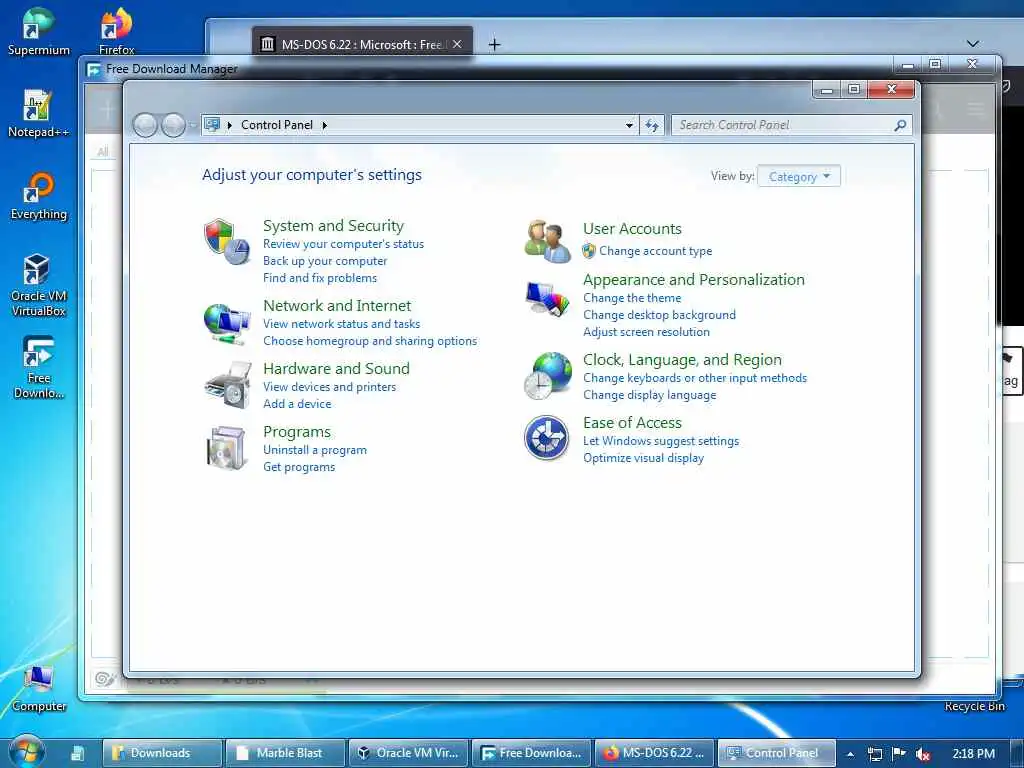Open the Appearance and Personalization monitor icon
The image size is (1024, 768).
click(x=547, y=299)
